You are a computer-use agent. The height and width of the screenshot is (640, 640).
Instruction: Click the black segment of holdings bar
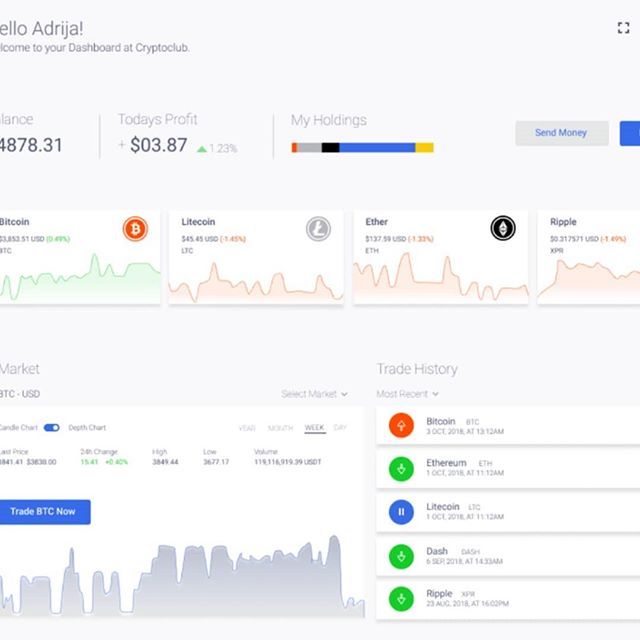coord(330,147)
